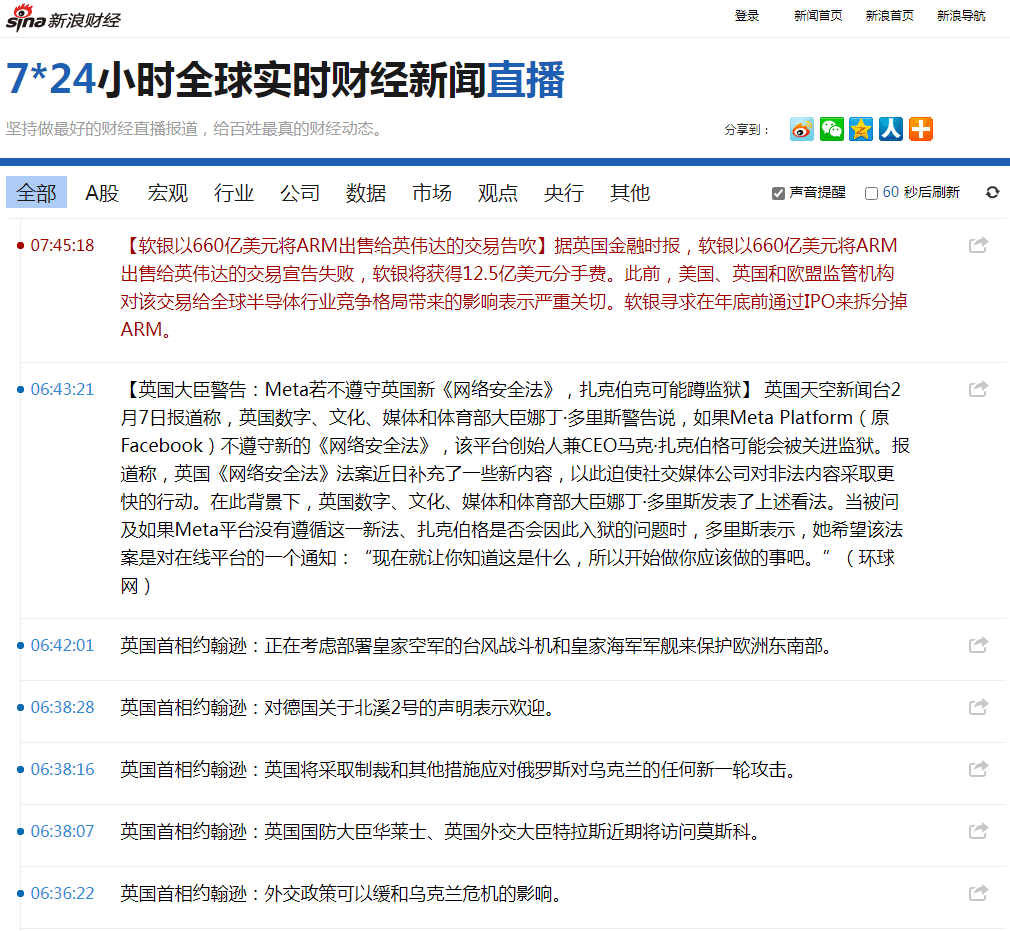Screen dimensions: 1010x931
Task: Share the 06:38:16 sanctions news item
Action: coord(978,769)
